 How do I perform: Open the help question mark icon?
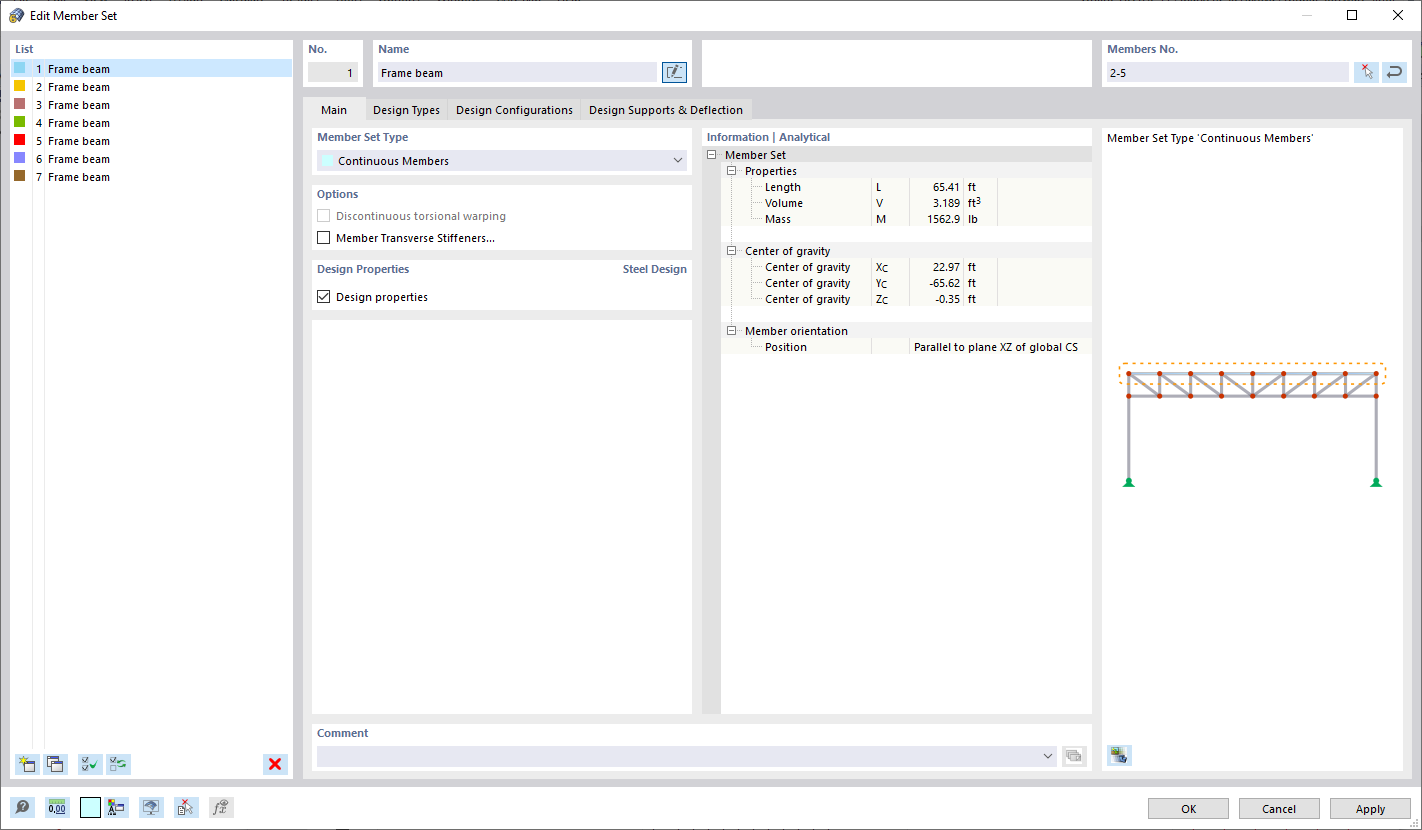(x=22, y=807)
